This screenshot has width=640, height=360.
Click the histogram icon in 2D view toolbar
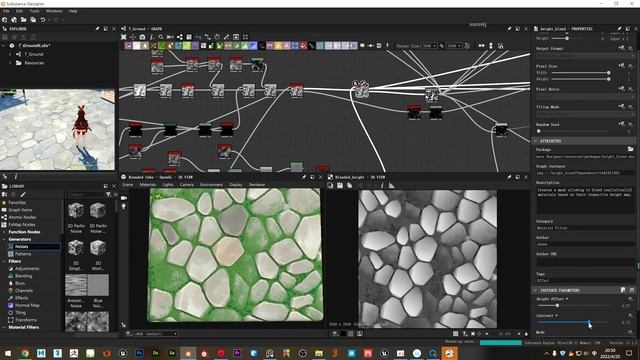point(391,185)
